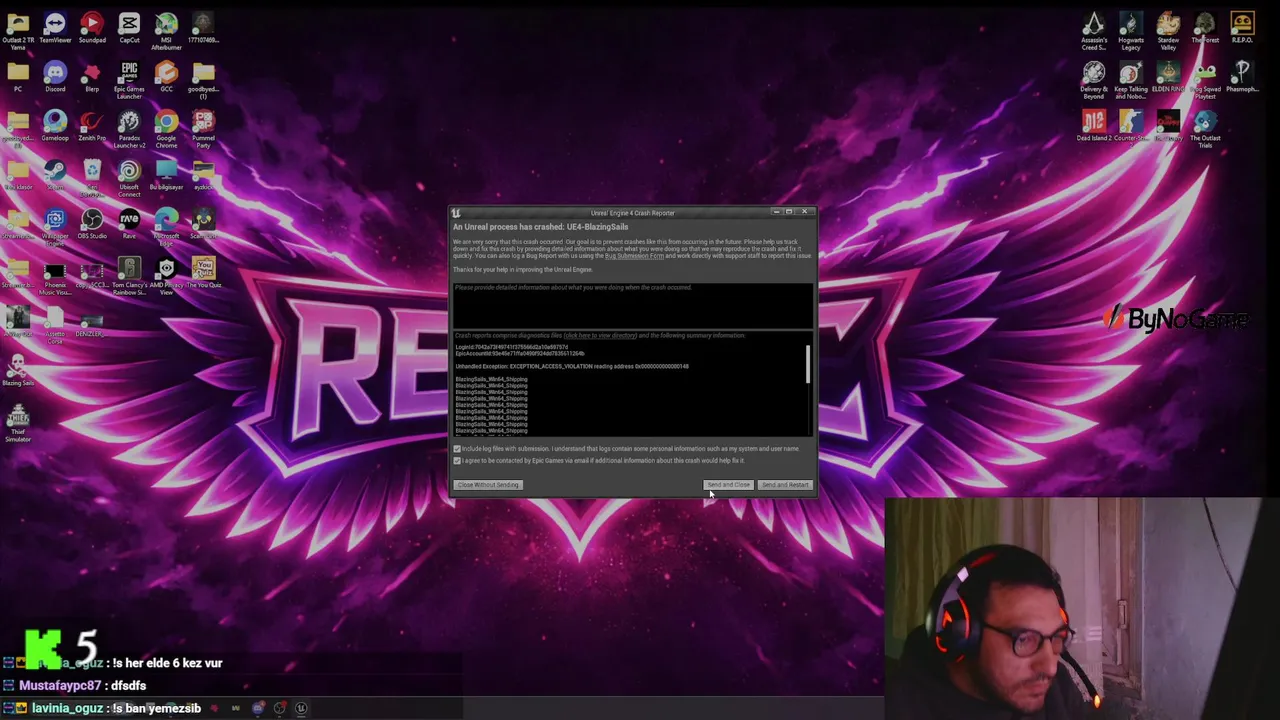Select the Unhandled Exception access violation line
This screenshot has height=720, width=1280.
click(572, 366)
